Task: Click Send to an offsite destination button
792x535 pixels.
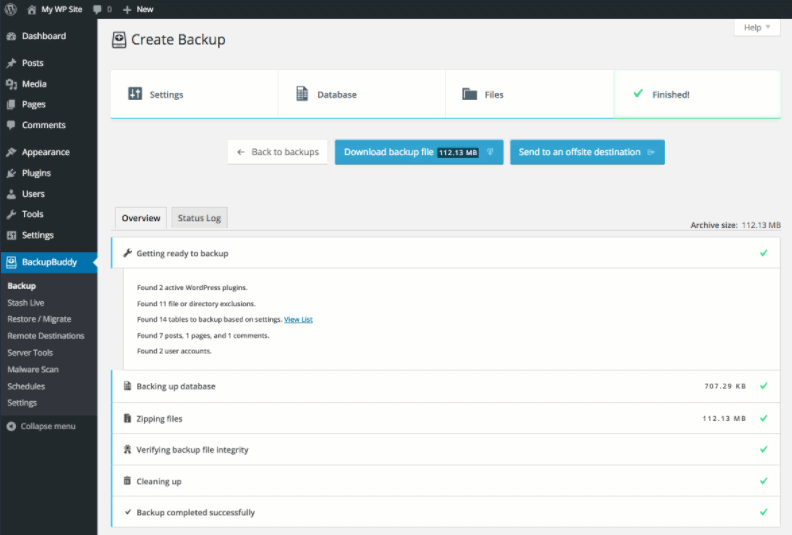Action: pyautogui.click(x=587, y=152)
